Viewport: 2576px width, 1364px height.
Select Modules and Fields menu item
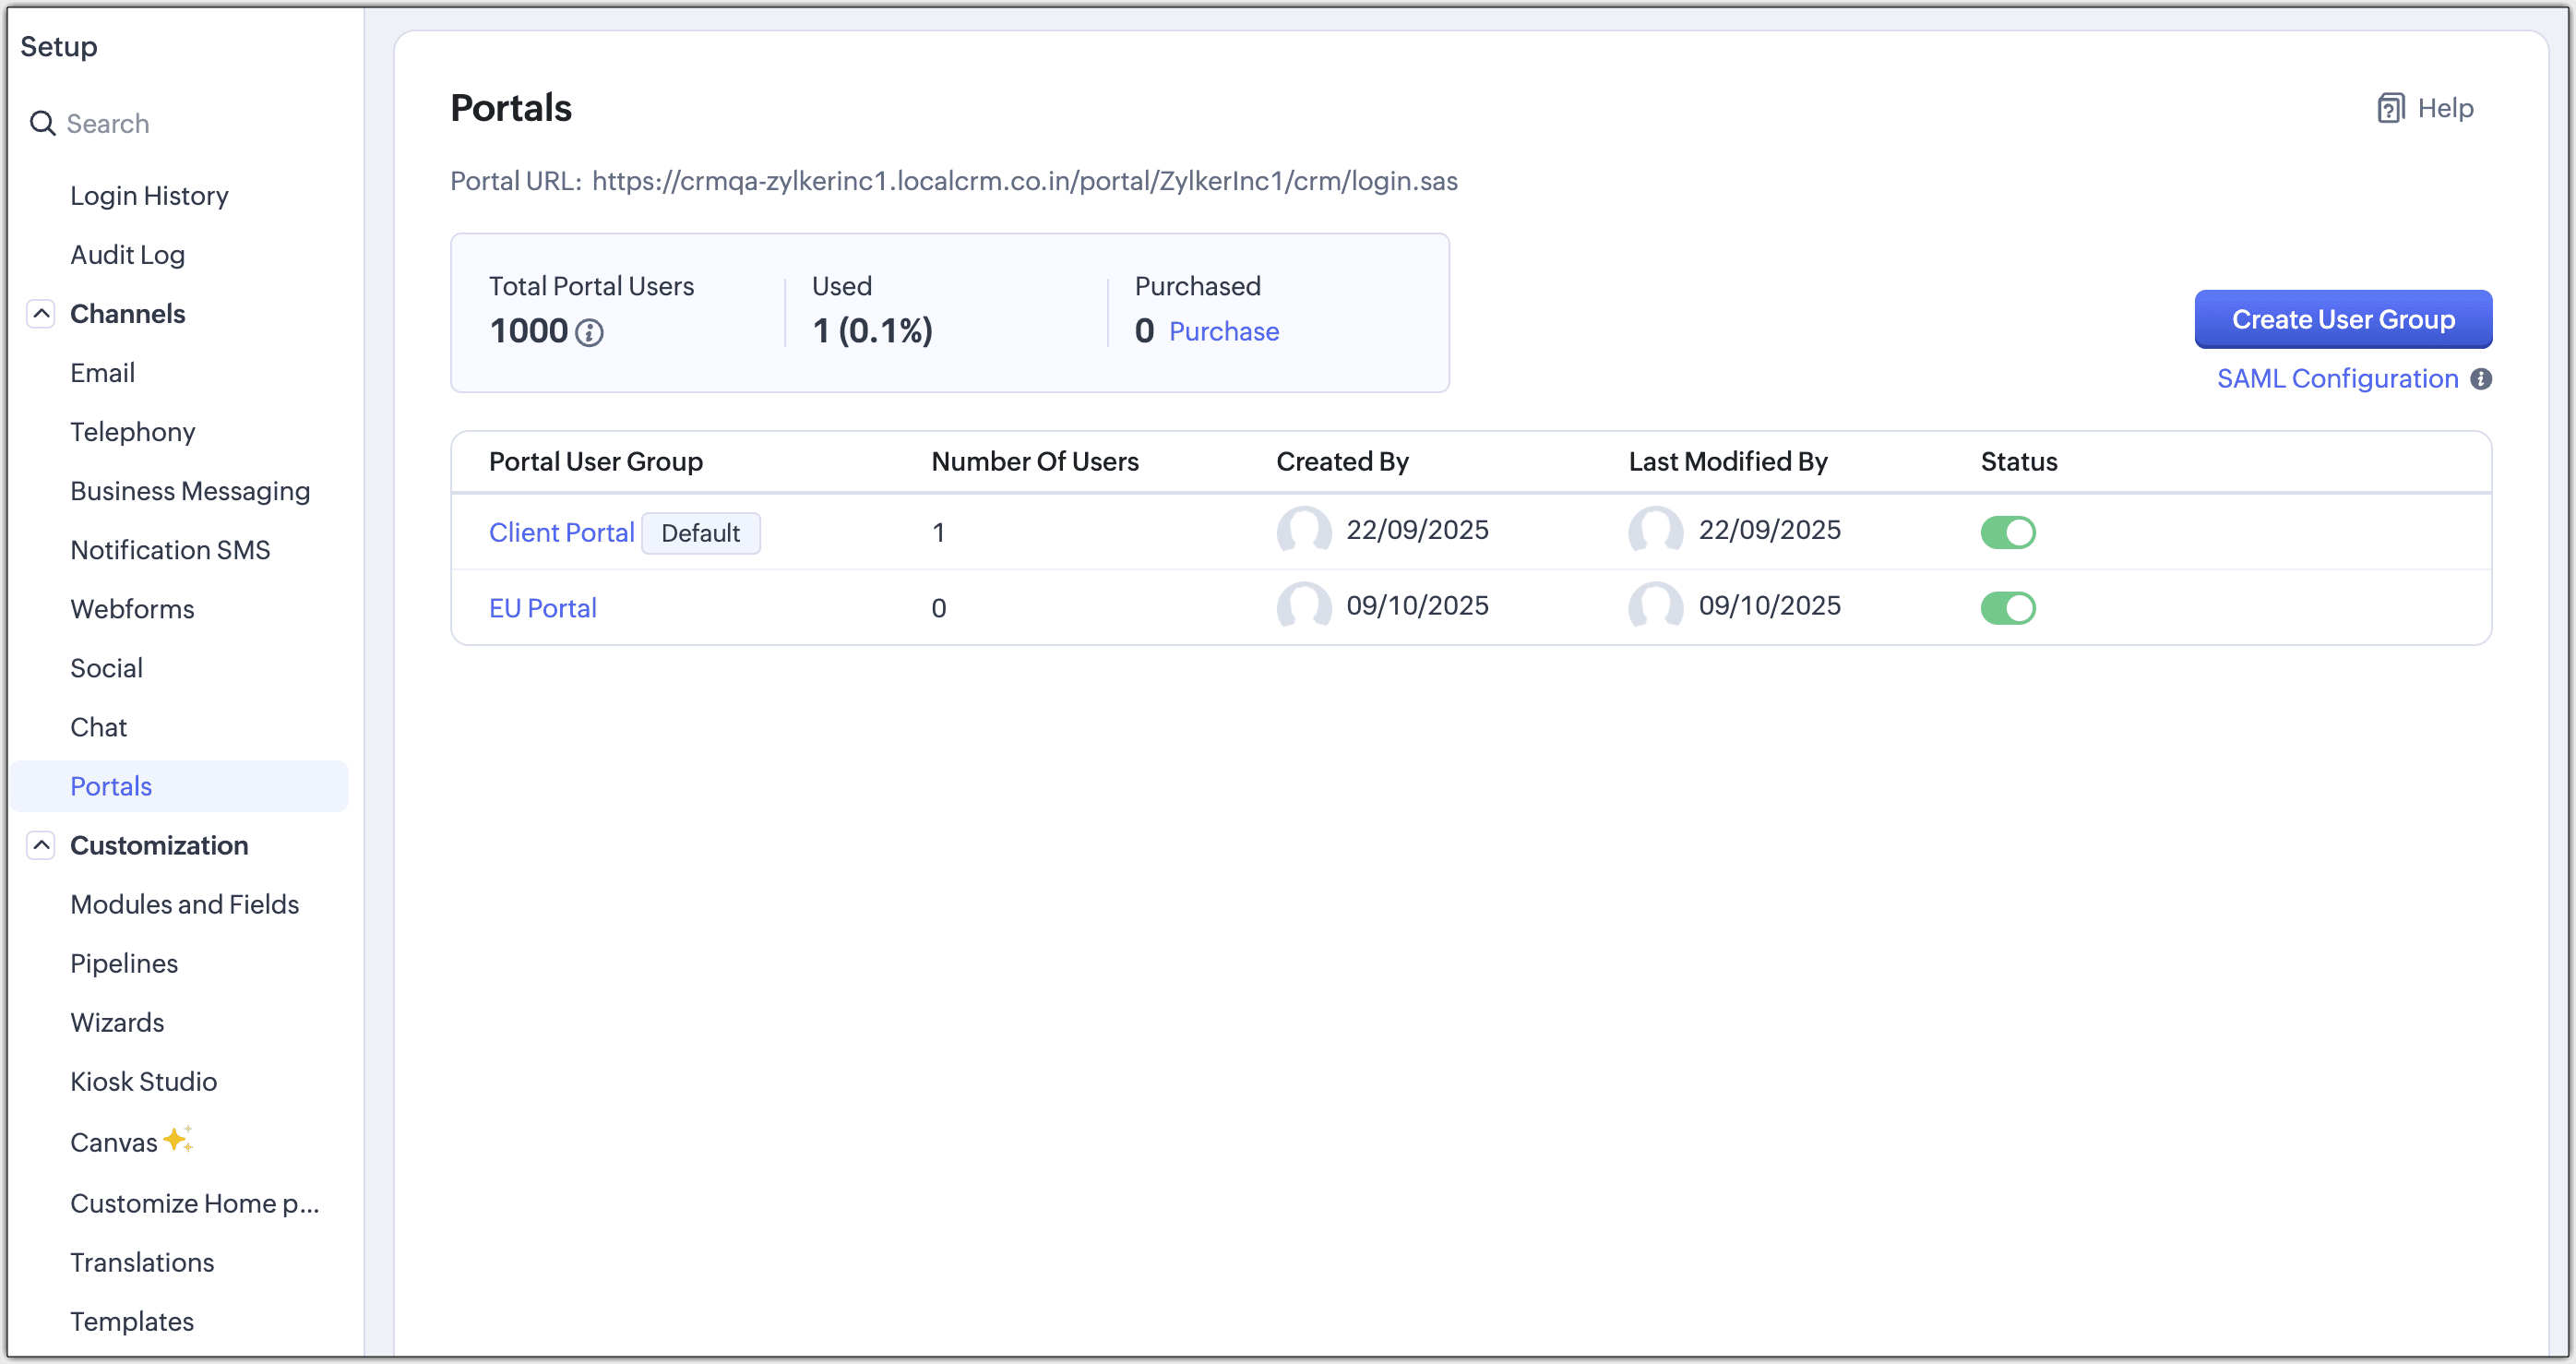click(x=184, y=904)
